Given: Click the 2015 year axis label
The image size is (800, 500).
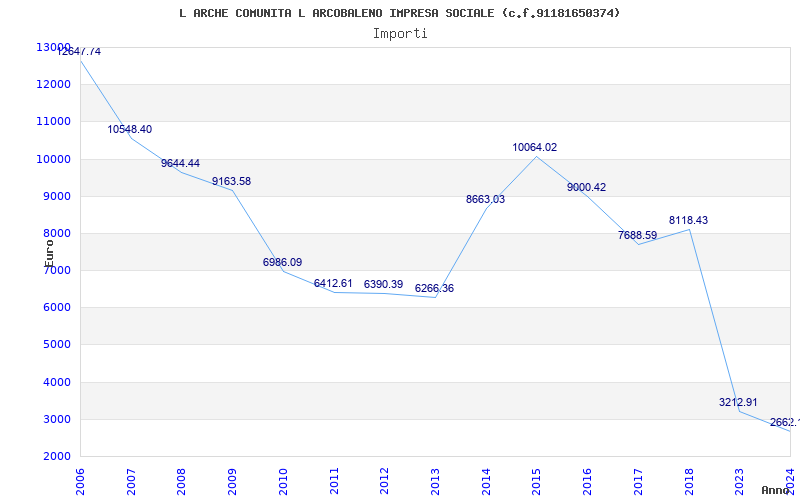Looking at the screenshot, I should [537, 481].
